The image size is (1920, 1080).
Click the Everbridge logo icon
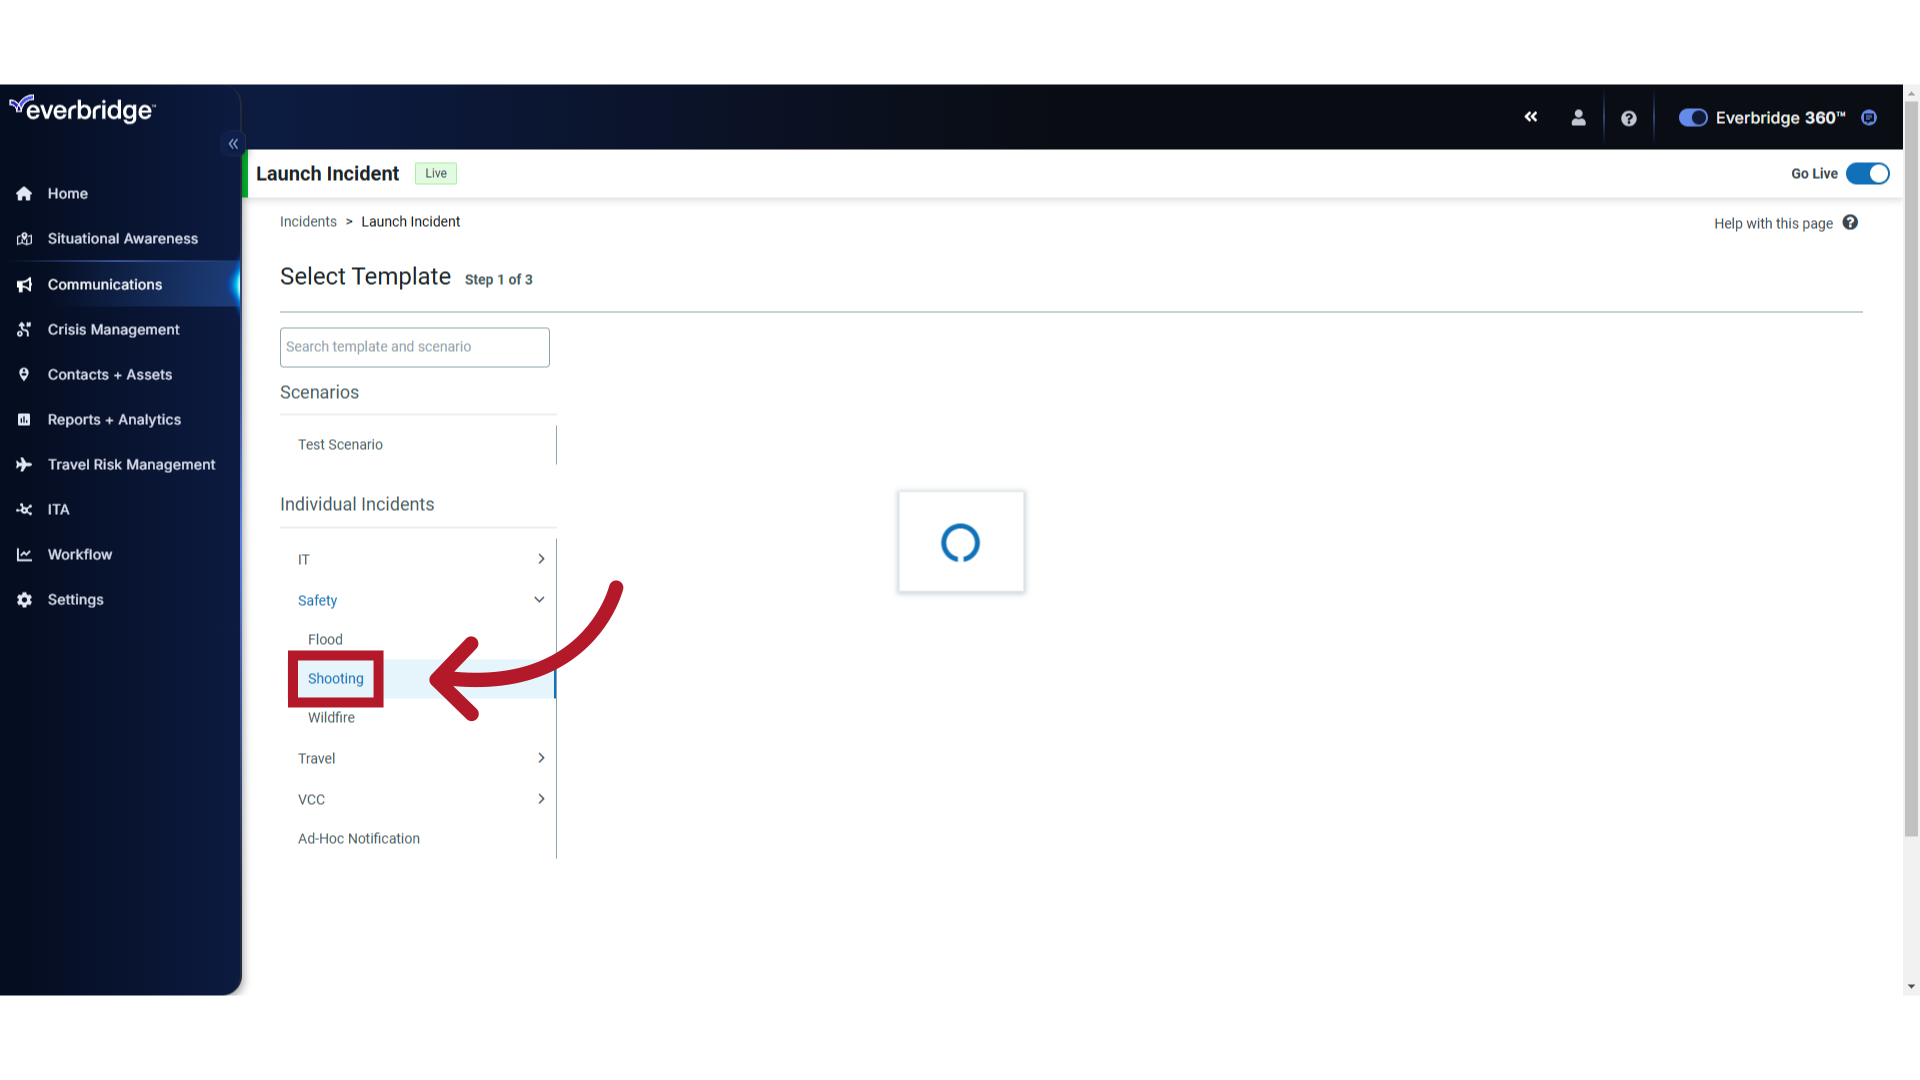82,111
